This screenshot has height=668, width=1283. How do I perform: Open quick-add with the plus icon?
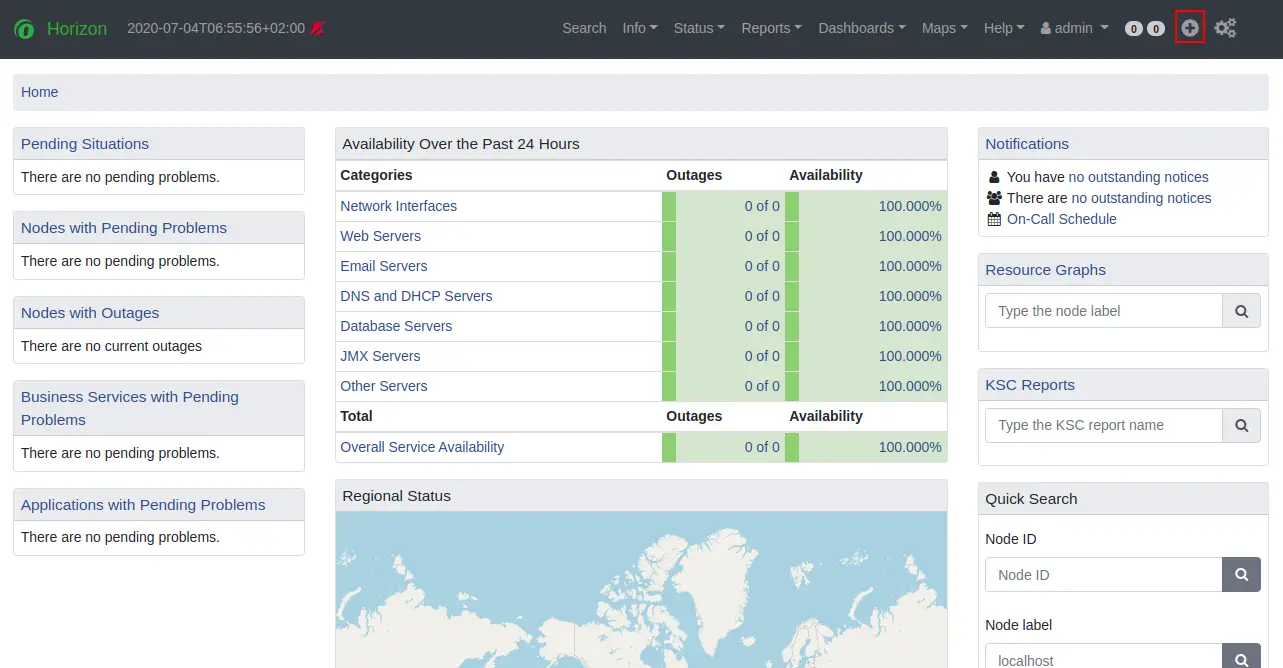1189,28
